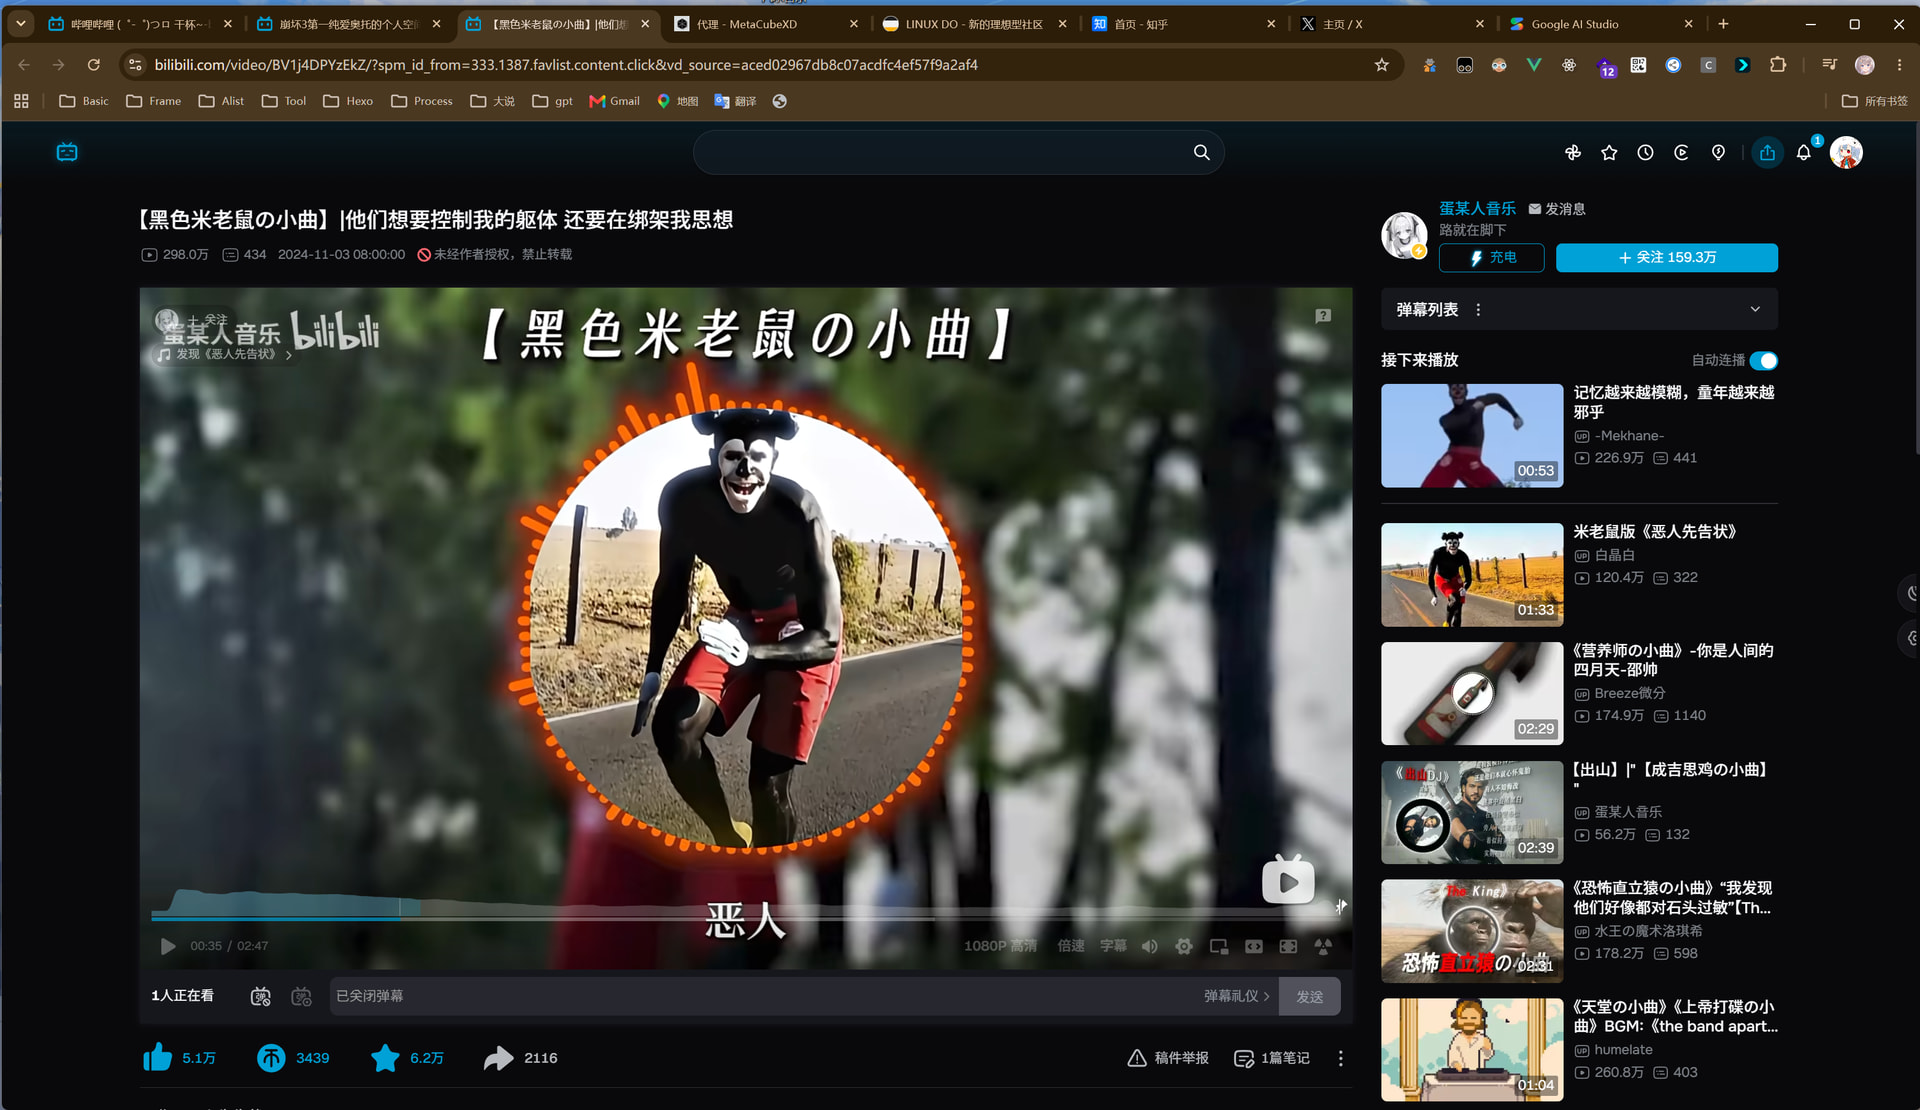Open the 米老鼠版《恶人先告状》 video thumbnail
Image resolution: width=1920 pixels, height=1110 pixels.
pos(1472,575)
